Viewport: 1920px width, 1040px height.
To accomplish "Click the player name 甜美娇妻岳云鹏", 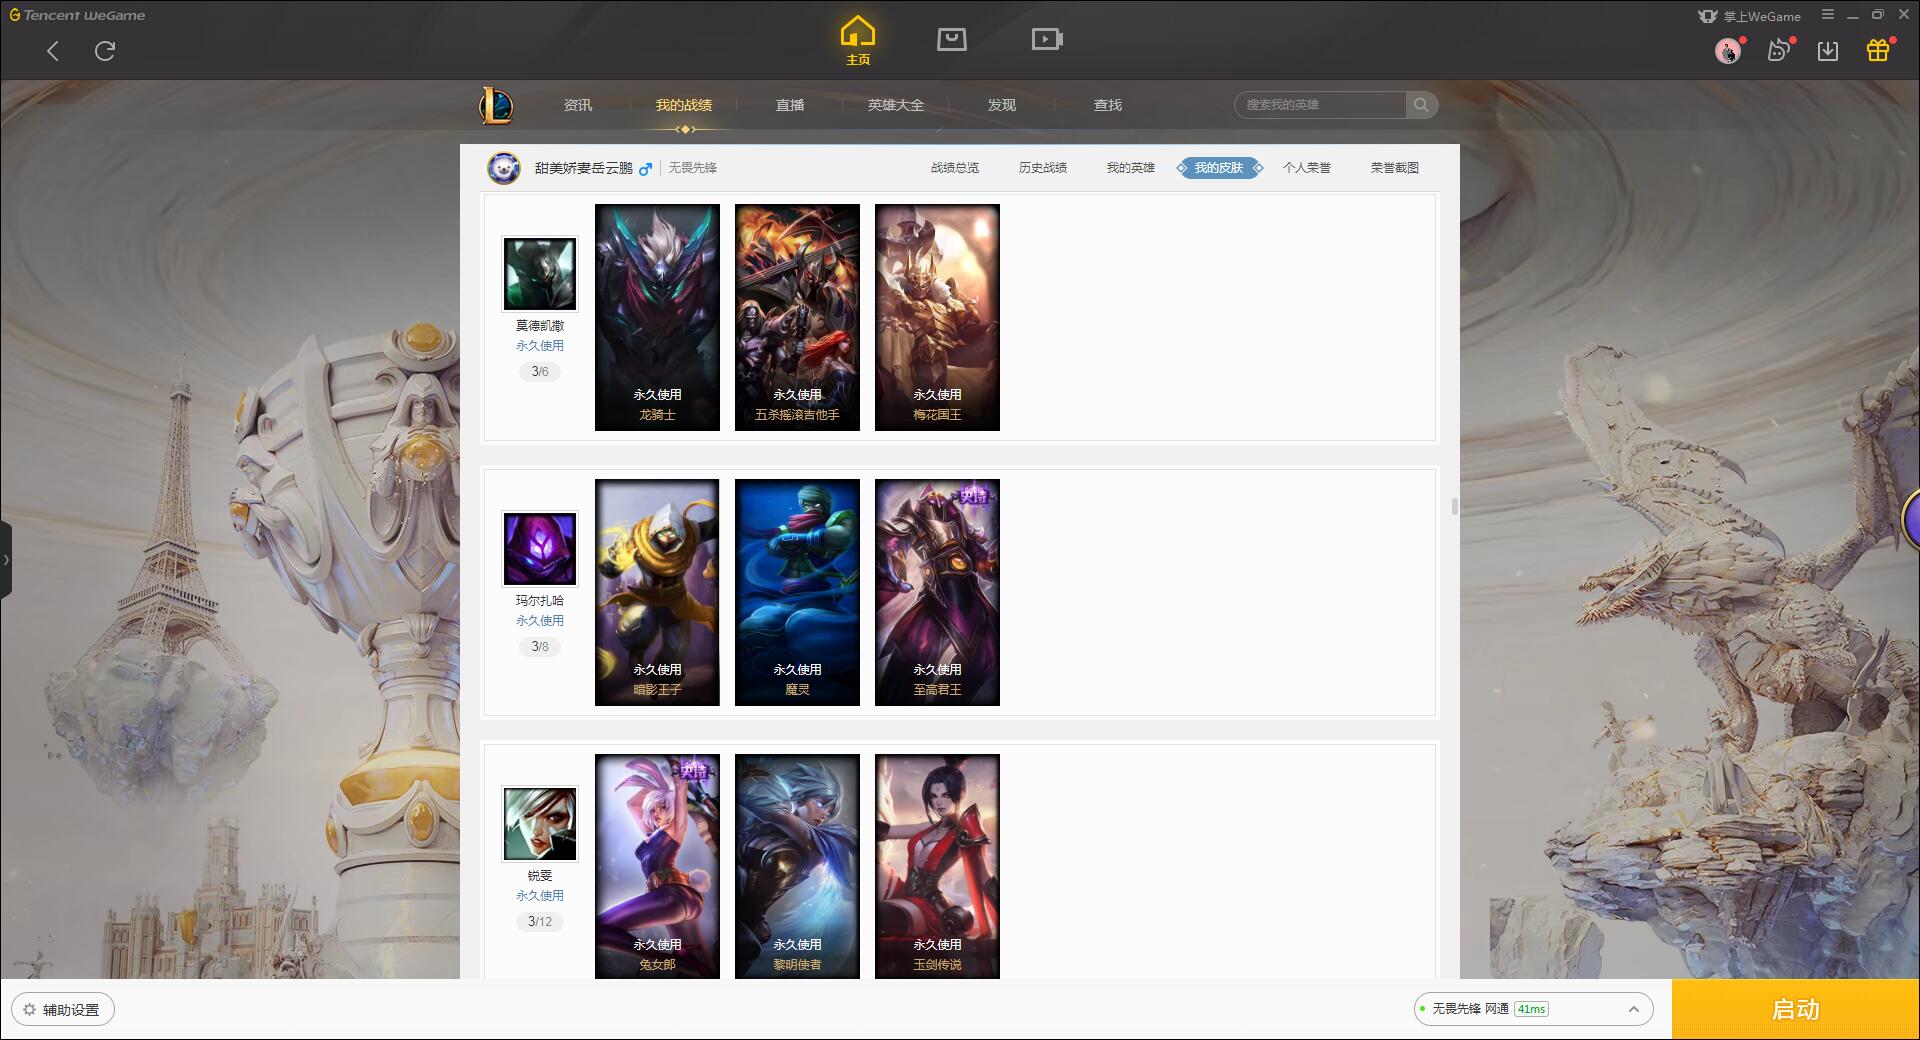I will 584,168.
